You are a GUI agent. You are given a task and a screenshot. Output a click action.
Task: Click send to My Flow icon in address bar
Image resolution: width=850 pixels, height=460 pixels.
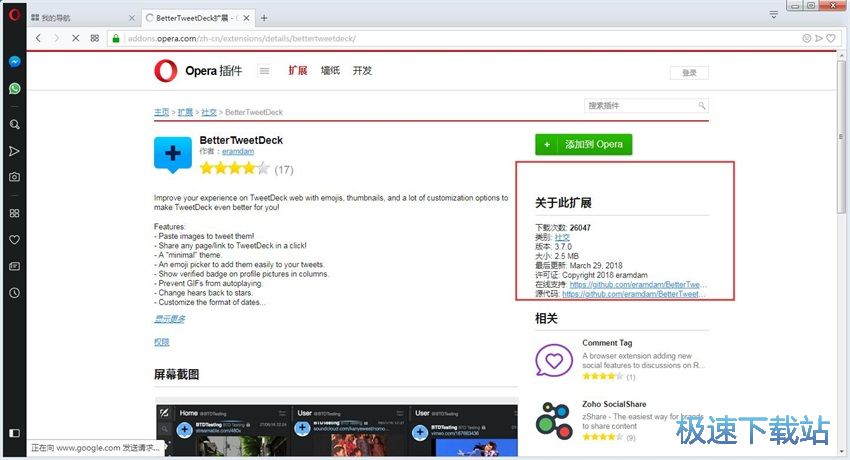coord(819,38)
